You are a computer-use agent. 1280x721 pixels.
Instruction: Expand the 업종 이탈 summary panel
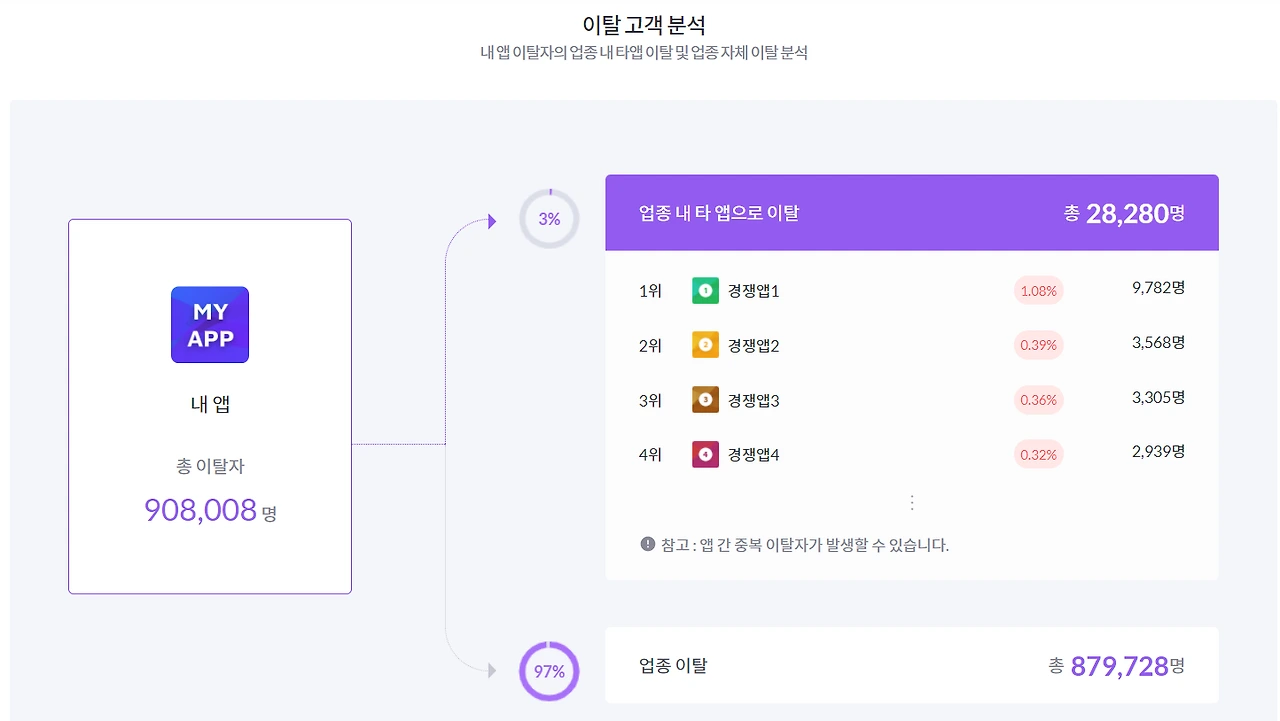tap(911, 665)
